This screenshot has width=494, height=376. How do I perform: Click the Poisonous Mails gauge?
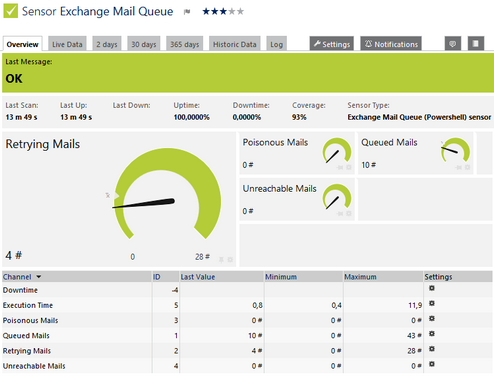coord(337,151)
